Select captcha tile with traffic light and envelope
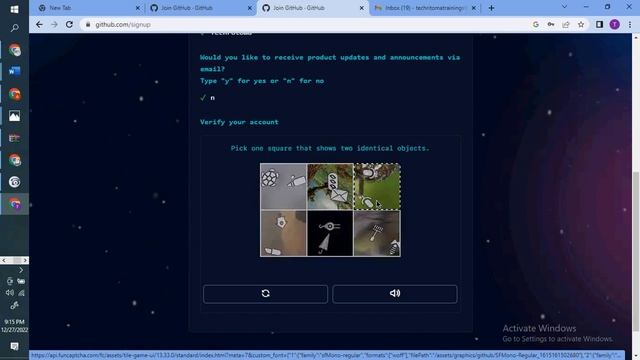 coord(330,187)
